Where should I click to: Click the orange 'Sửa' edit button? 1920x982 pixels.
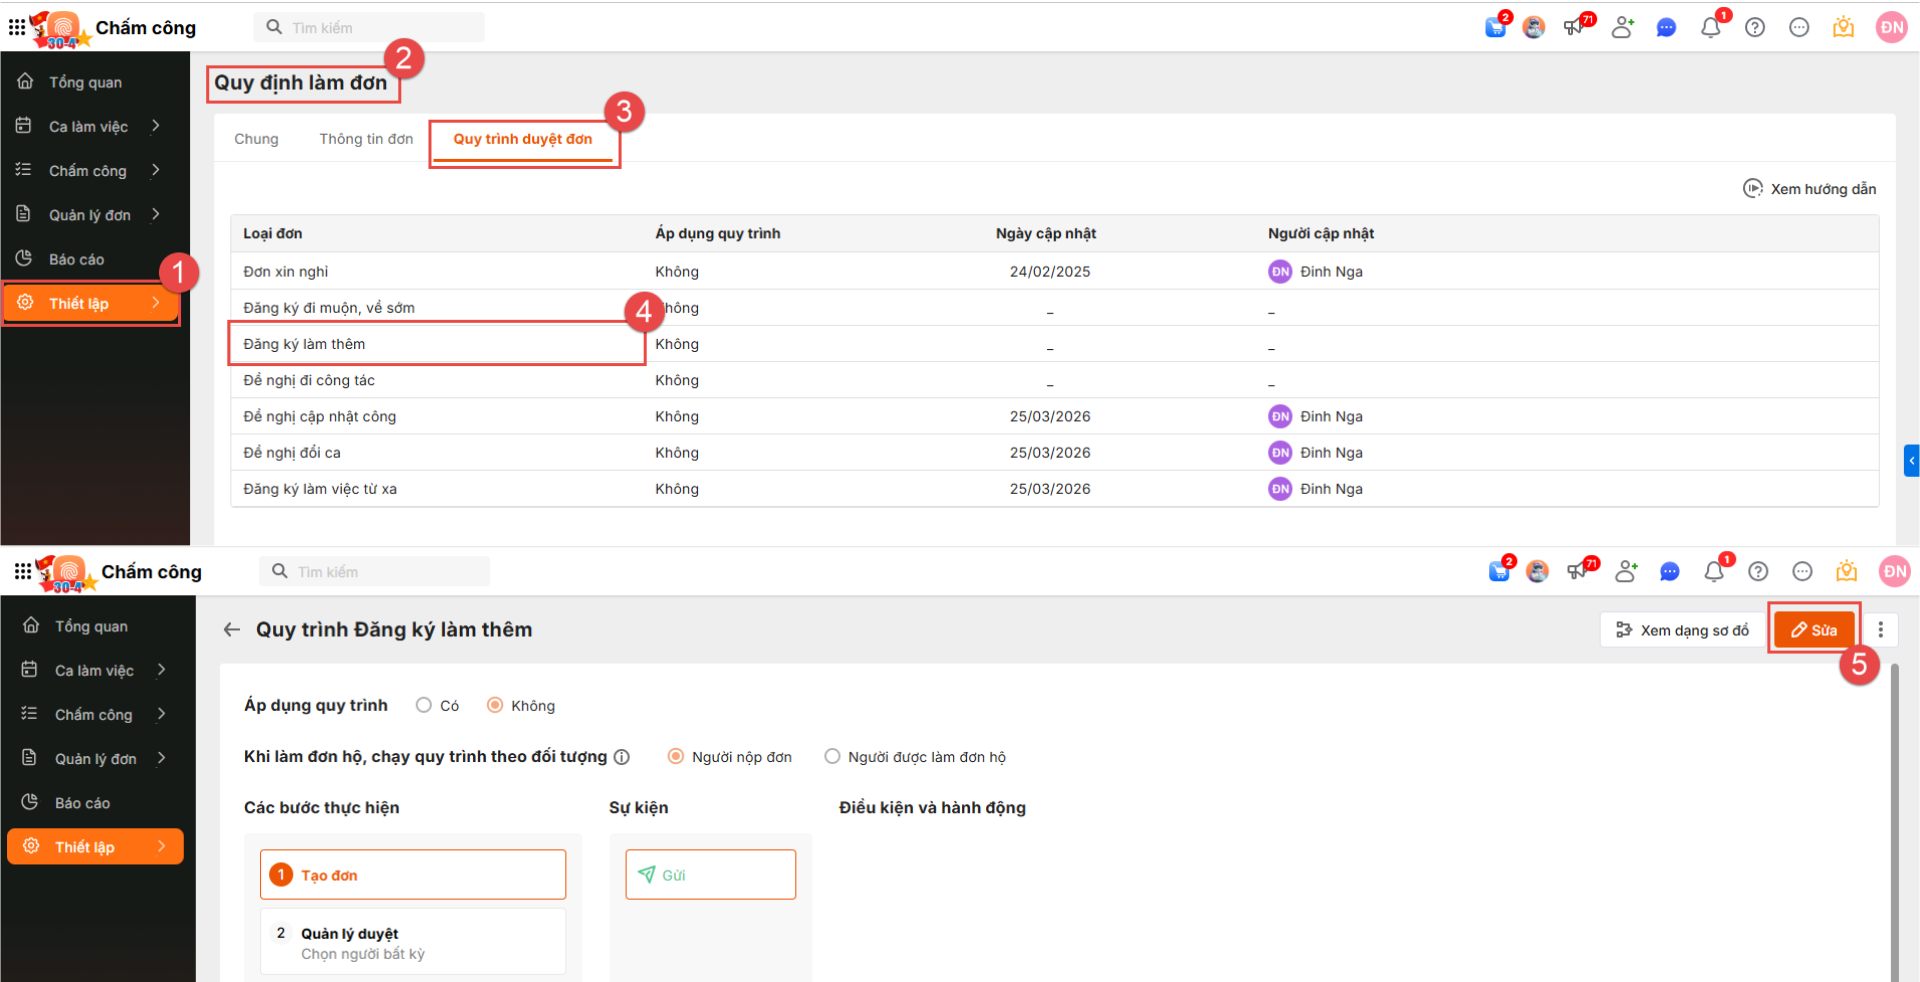tap(1813, 630)
